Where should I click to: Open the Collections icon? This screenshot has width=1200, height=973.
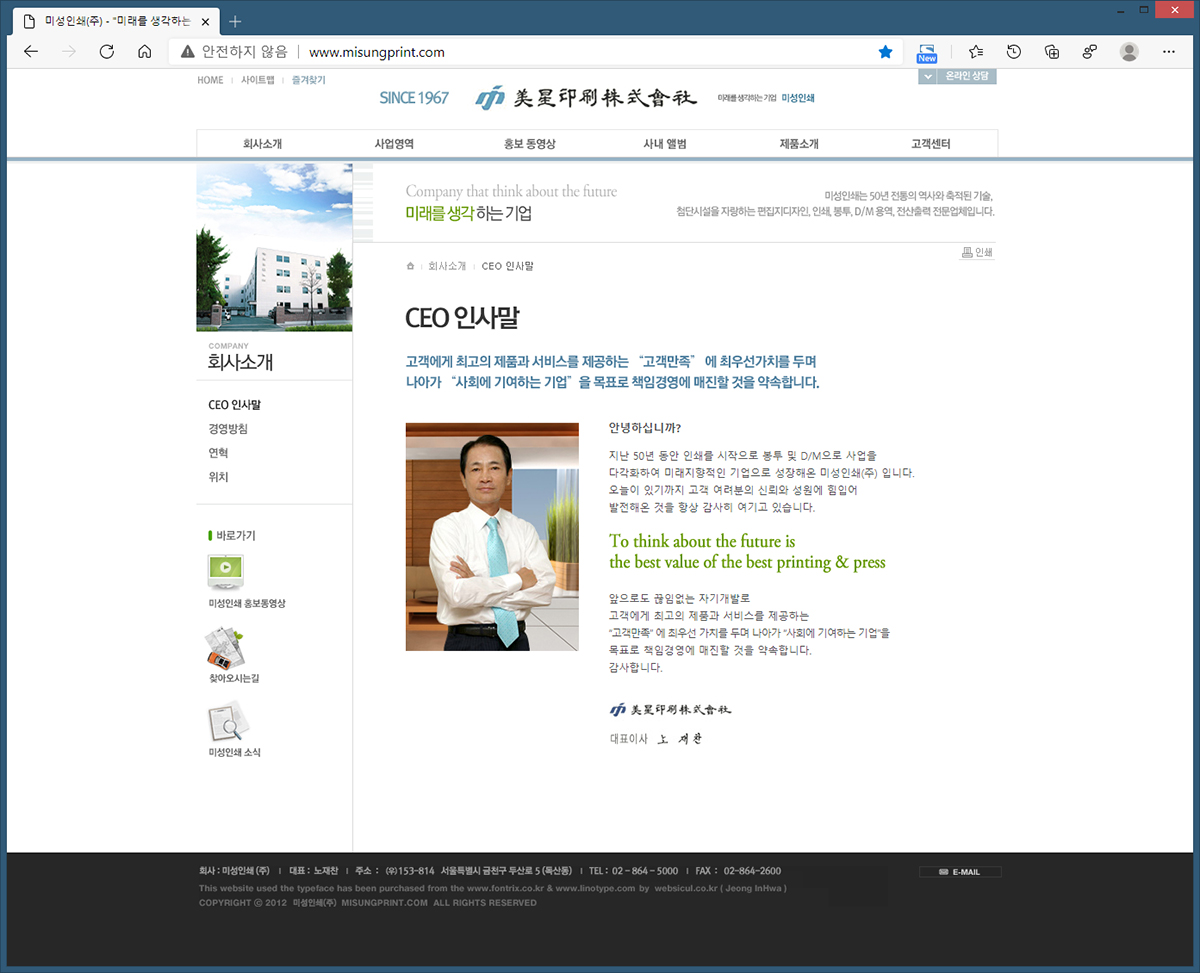pyautogui.click(x=1051, y=52)
